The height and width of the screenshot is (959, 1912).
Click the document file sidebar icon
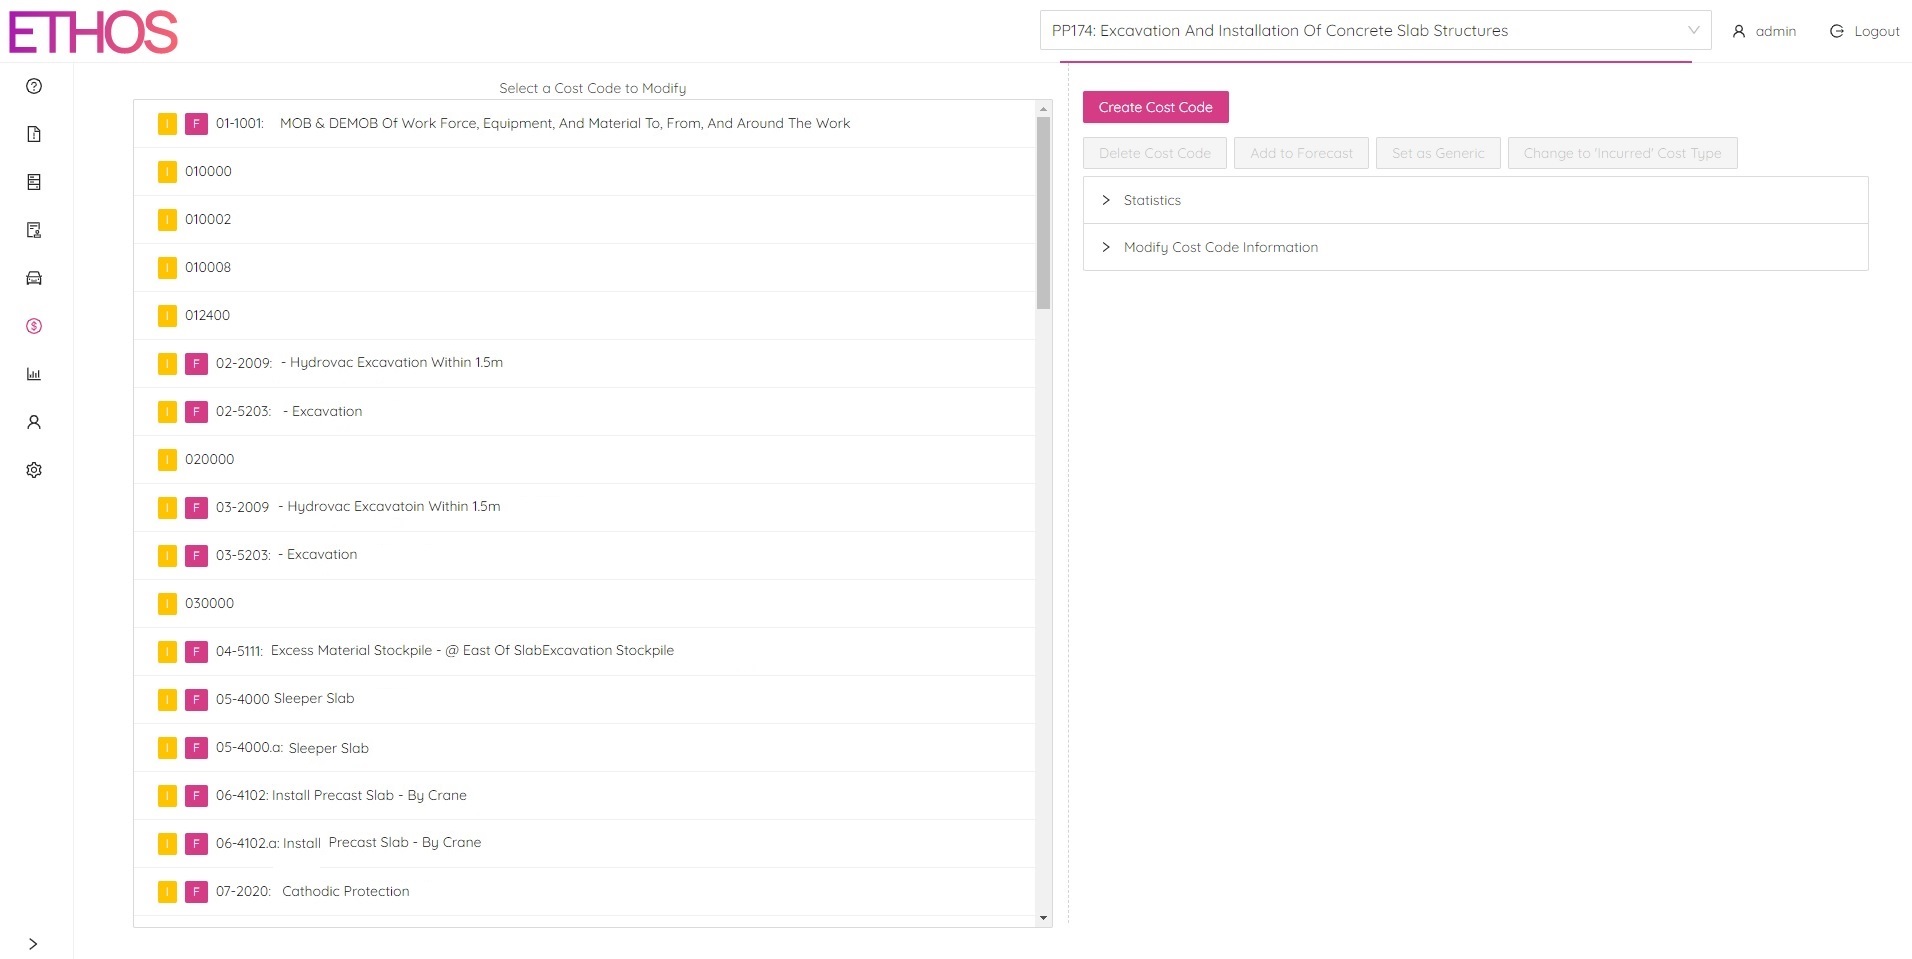tap(34, 134)
